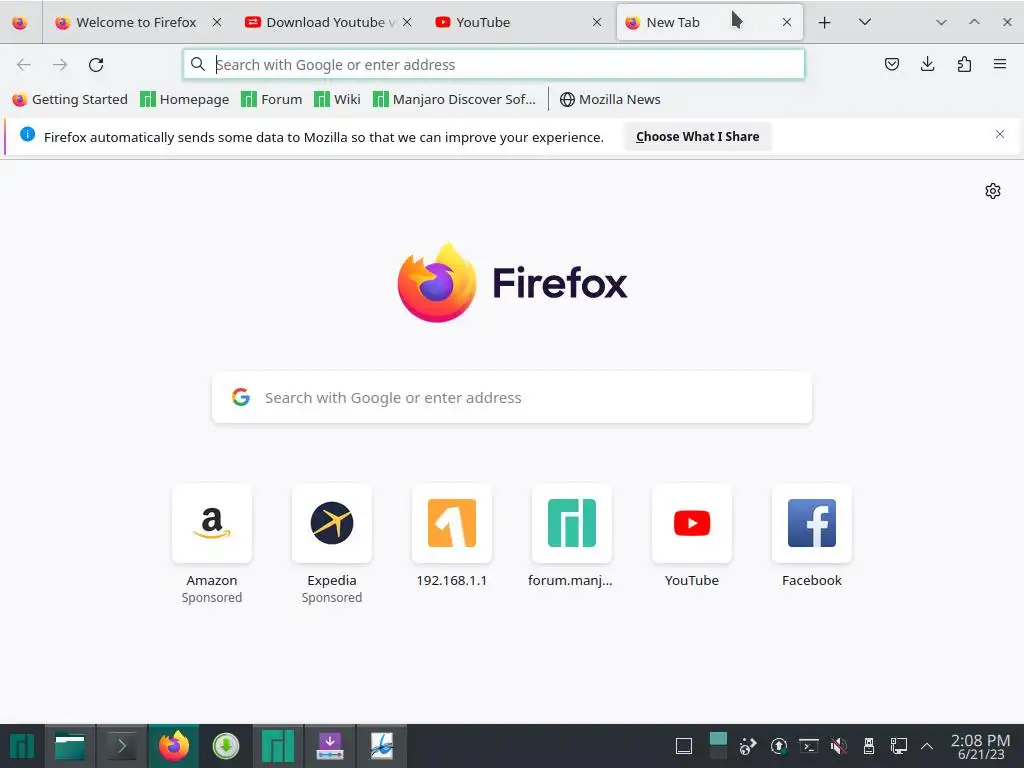Screen dimensions: 1024x768
Task: Click the virtual desktop pager
Action: coord(718,746)
